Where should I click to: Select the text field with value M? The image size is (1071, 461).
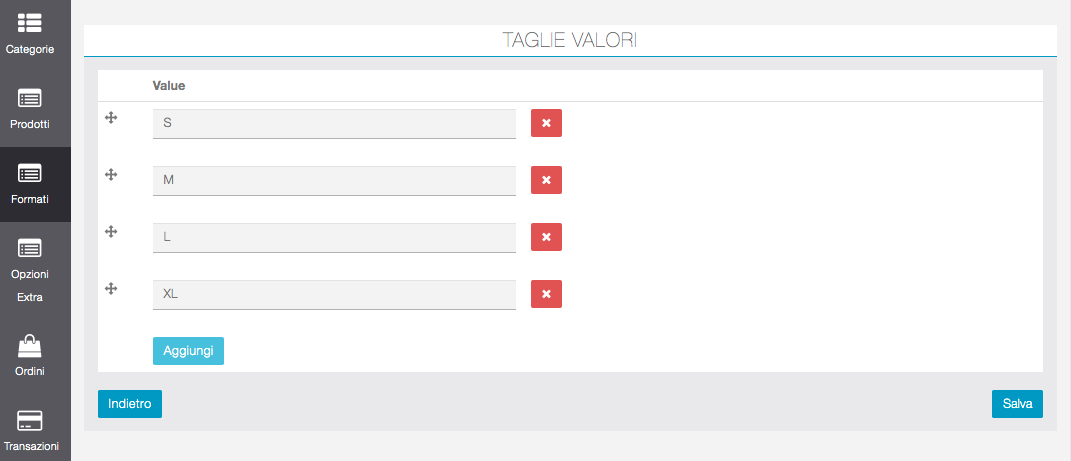click(x=334, y=180)
